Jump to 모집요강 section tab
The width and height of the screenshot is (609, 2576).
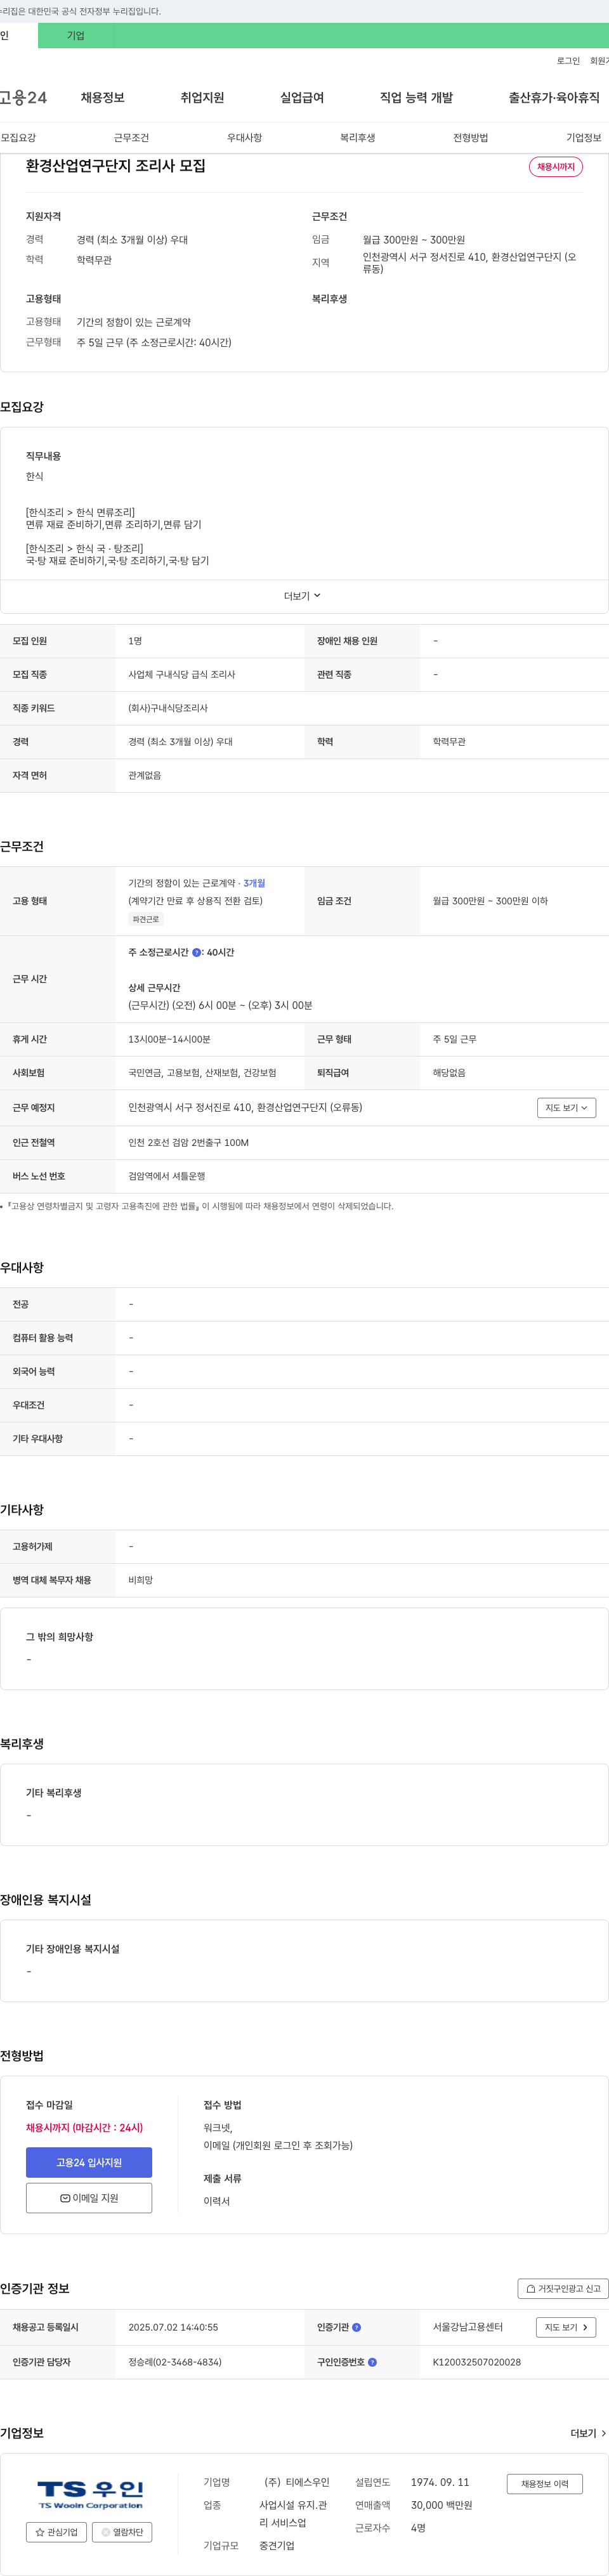(x=18, y=138)
